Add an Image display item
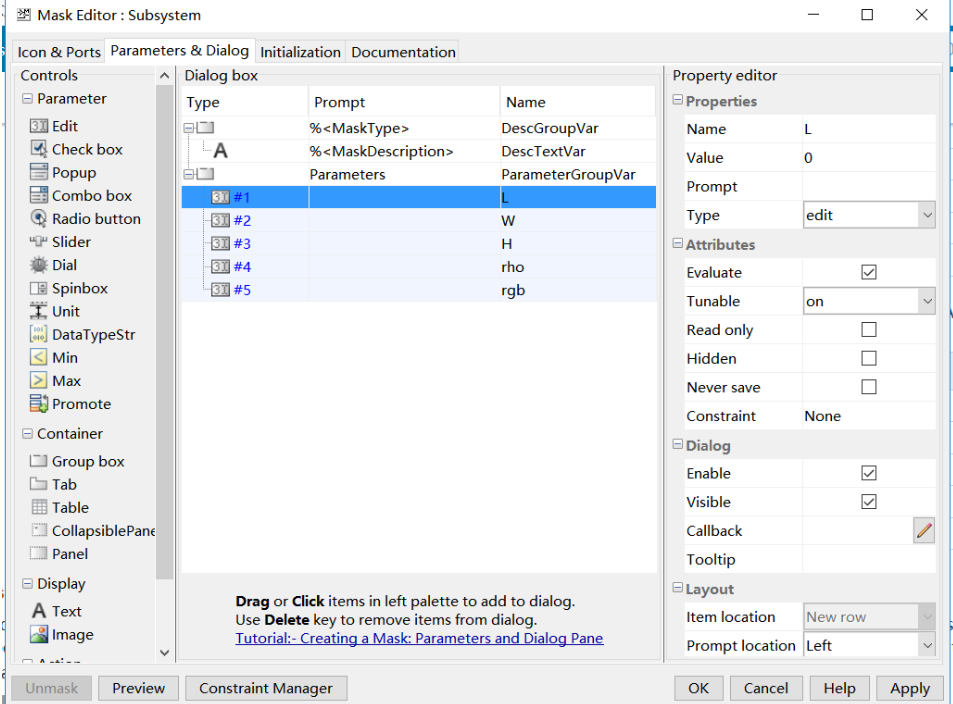This screenshot has width=953, height=704. (61, 635)
